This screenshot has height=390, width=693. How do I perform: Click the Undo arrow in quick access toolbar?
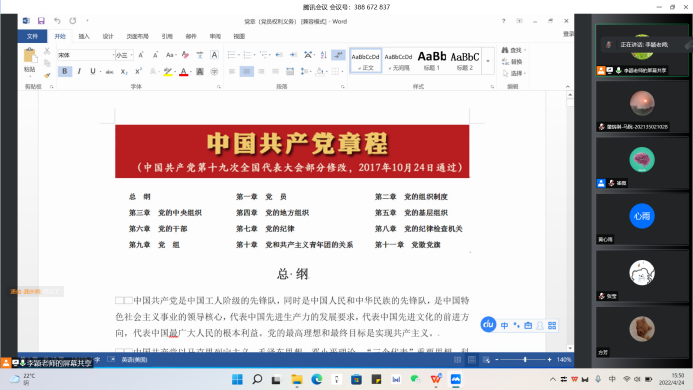(x=57, y=21)
